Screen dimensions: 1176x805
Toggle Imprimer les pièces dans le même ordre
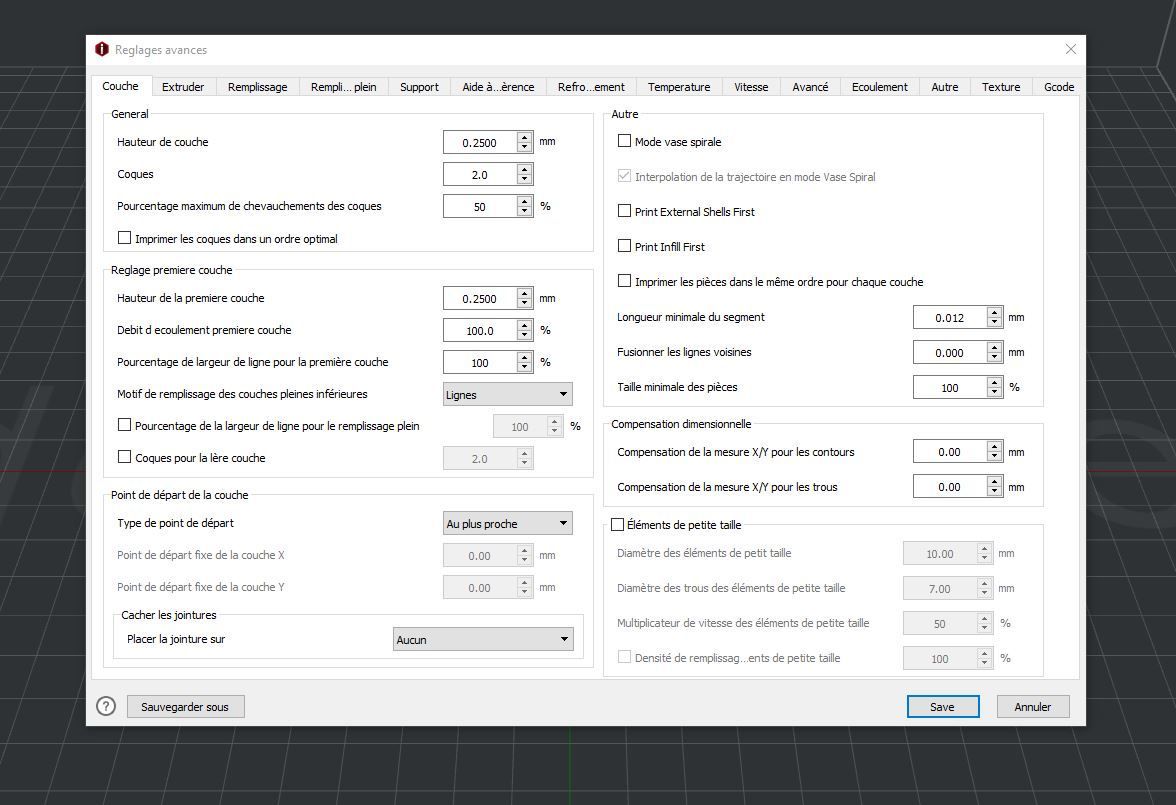point(624,281)
